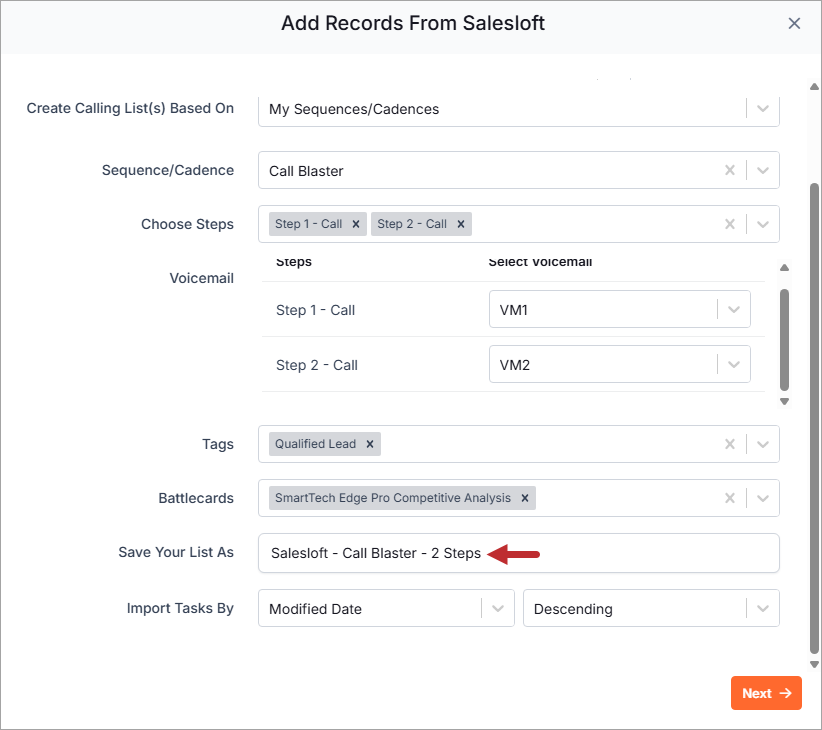Click the main dialog scrollbar thumb
The image size is (822, 730).
click(814, 418)
